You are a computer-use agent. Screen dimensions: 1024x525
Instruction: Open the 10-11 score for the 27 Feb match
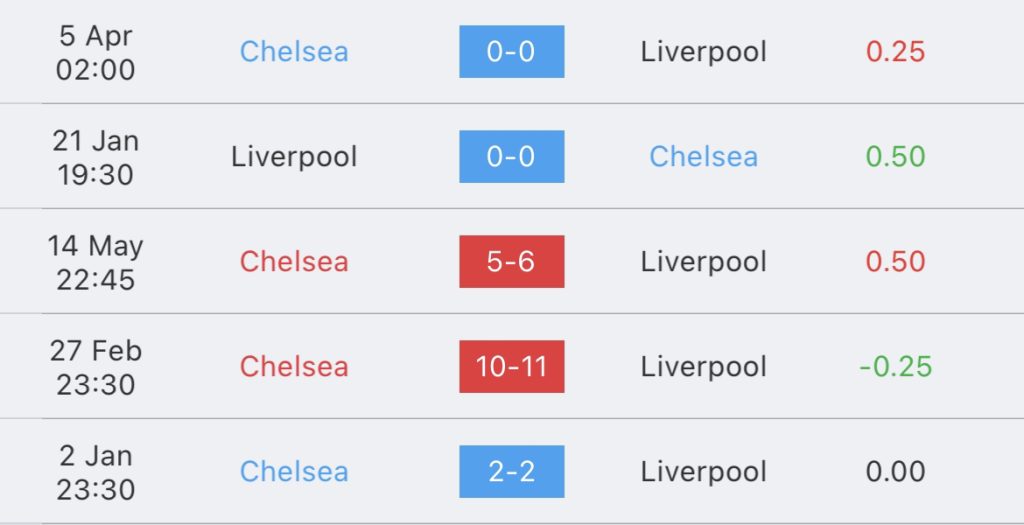pos(511,366)
